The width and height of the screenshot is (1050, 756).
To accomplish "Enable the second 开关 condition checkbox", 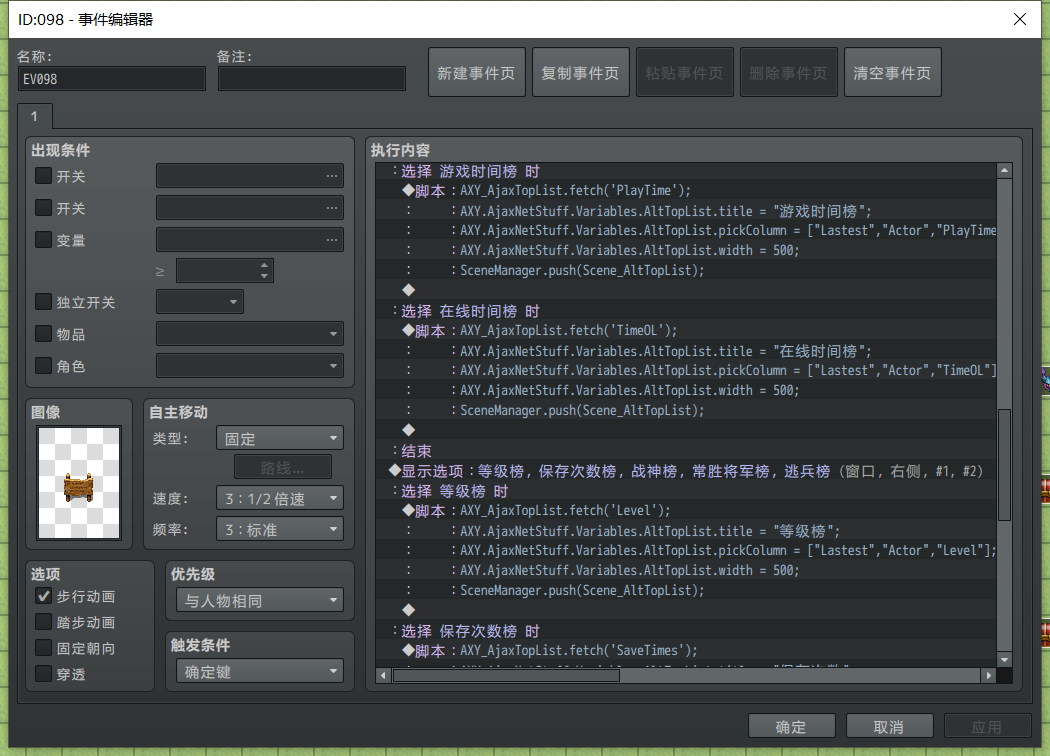I will coord(44,208).
